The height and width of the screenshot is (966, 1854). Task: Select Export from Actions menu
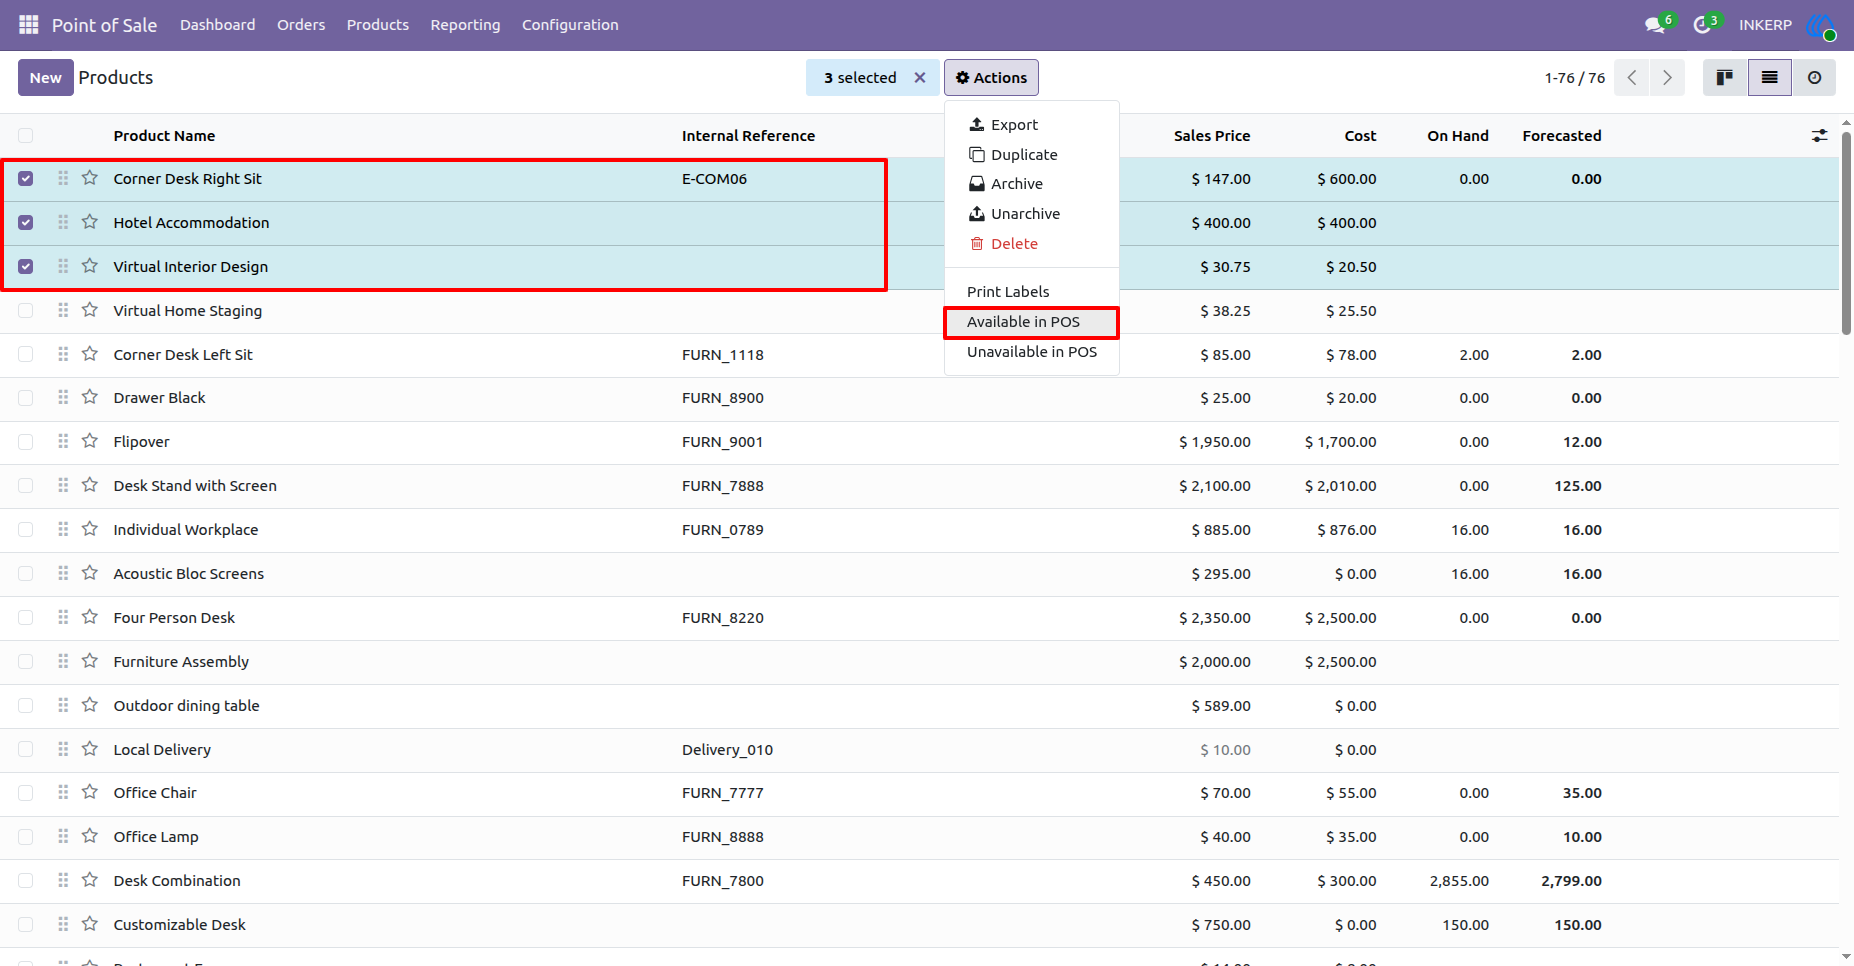(x=1031, y=125)
